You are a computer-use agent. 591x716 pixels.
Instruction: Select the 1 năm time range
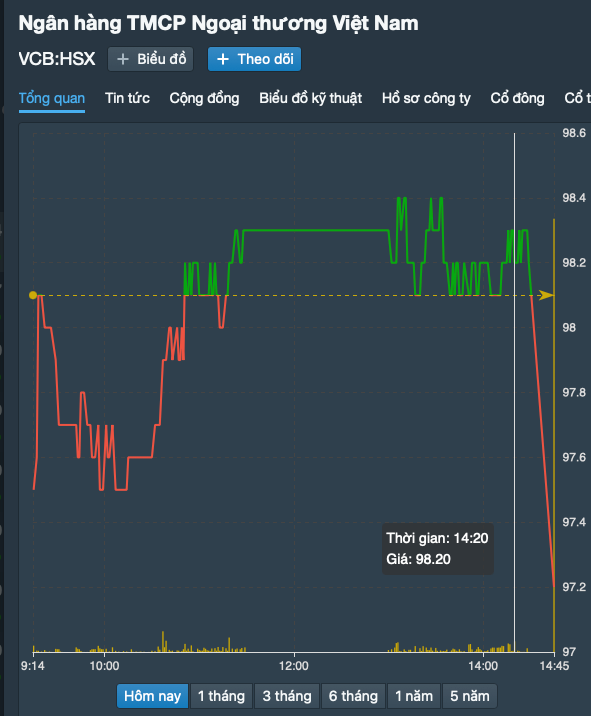414,696
